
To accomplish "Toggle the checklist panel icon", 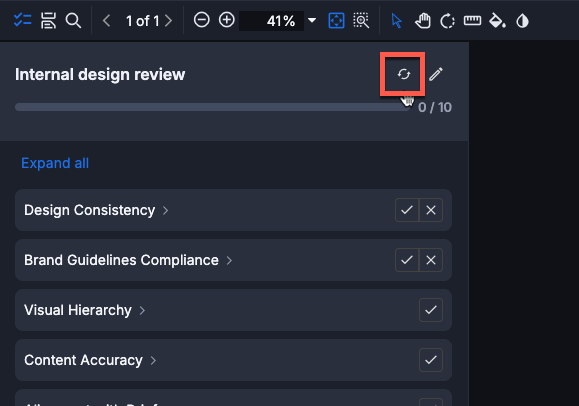I will 22,20.
